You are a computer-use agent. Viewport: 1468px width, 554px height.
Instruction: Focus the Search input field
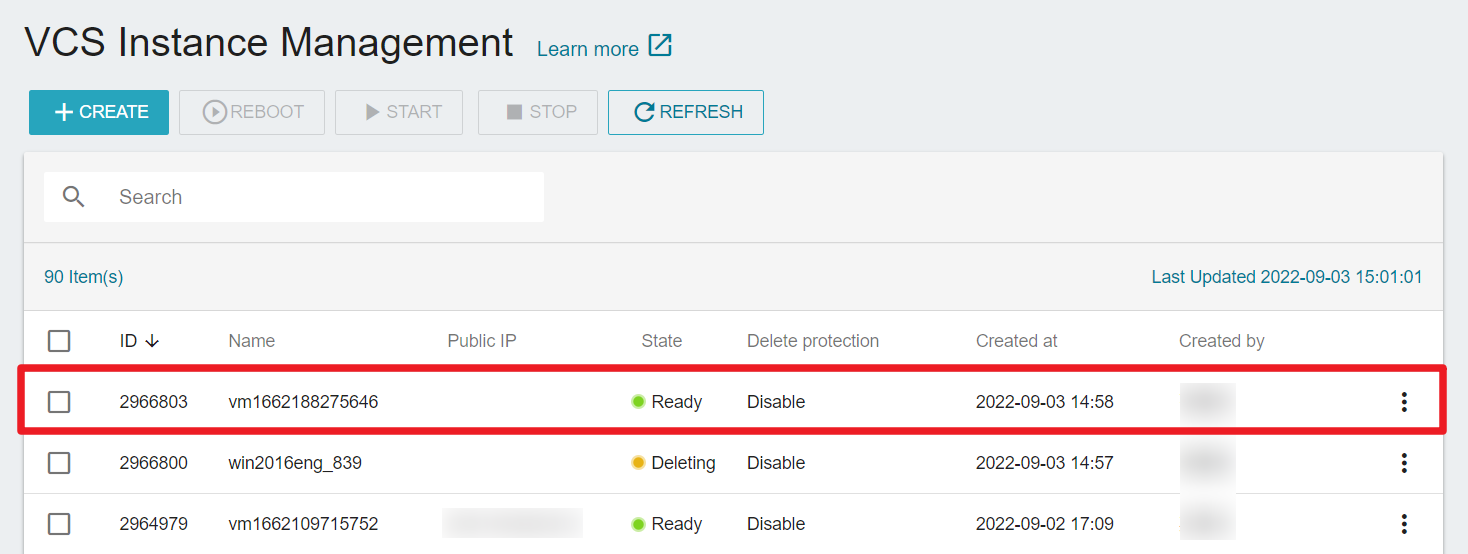coord(294,197)
